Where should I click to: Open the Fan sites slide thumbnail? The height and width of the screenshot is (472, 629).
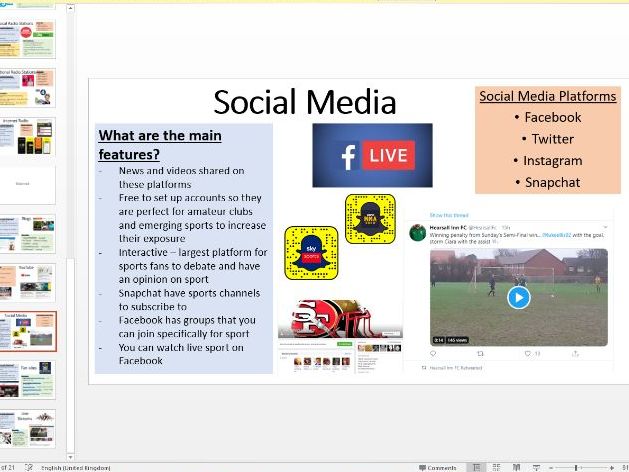(x=28, y=380)
